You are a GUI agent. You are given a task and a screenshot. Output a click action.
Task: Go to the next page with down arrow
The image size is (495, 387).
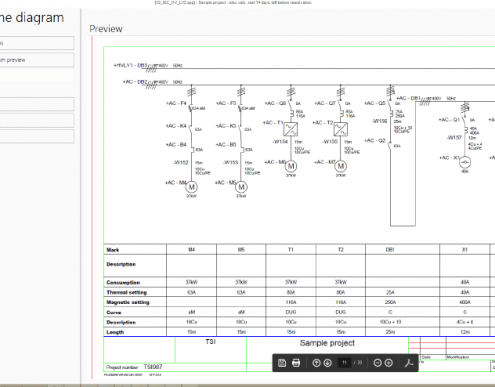pos(328,363)
